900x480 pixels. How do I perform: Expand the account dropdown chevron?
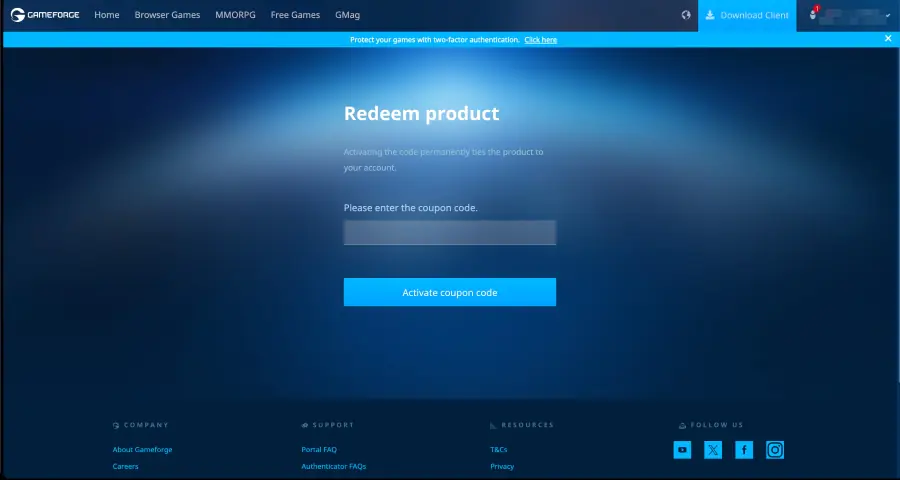[x=888, y=16]
